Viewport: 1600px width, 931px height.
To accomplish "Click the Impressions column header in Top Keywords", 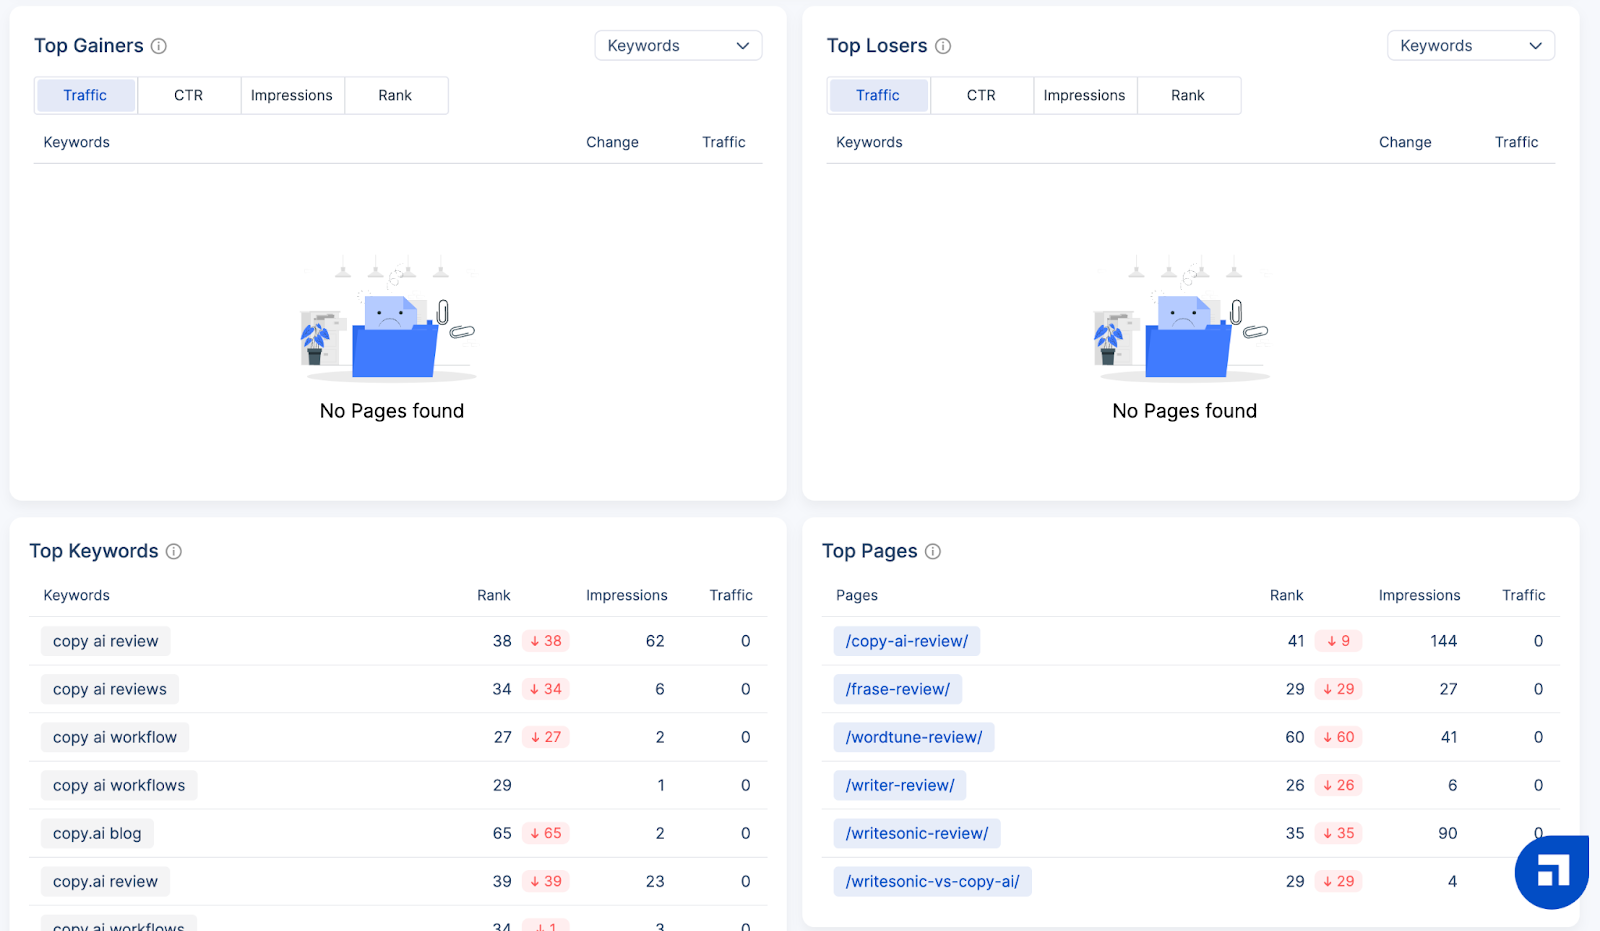I will click(x=627, y=595).
